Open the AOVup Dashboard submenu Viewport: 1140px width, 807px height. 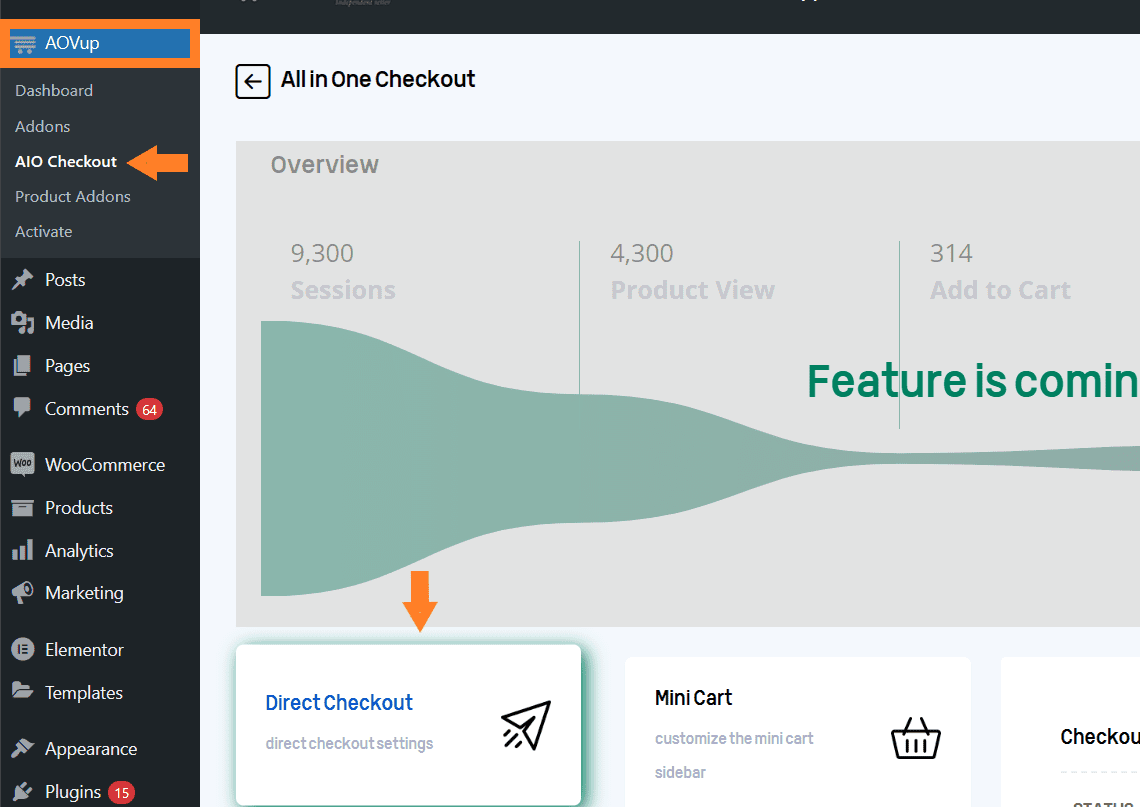pyautogui.click(x=54, y=90)
